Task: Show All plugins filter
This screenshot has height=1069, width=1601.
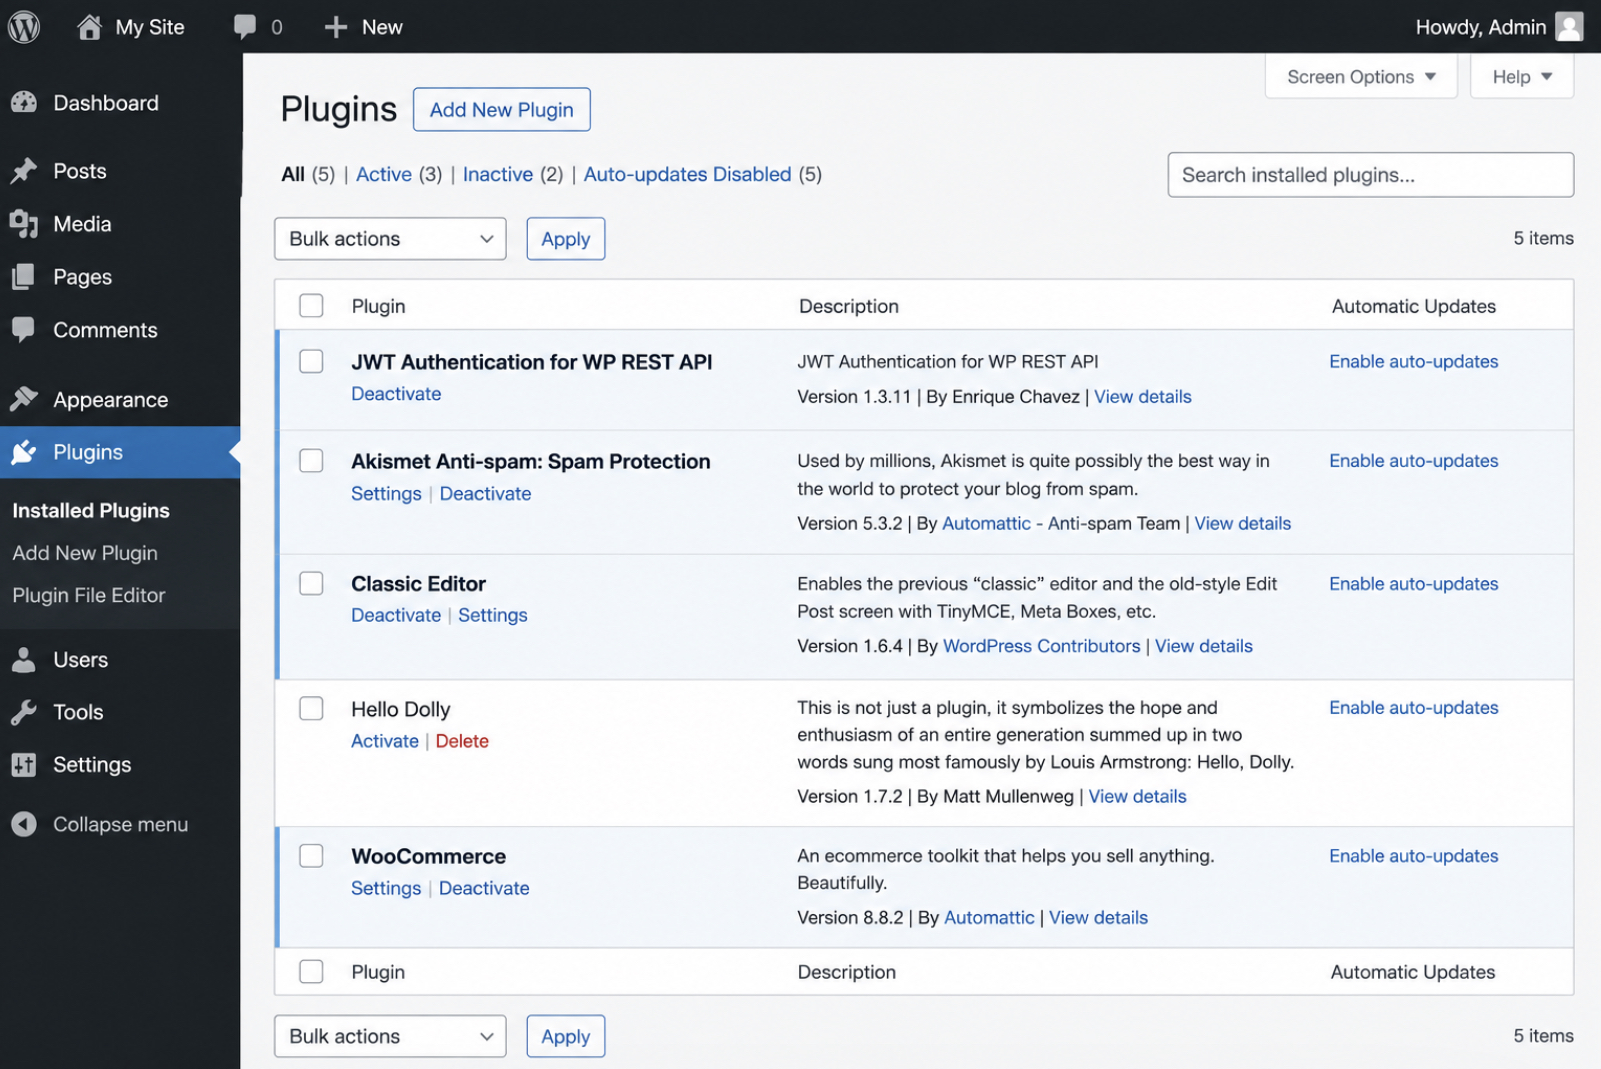Action: [x=293, y=174]
